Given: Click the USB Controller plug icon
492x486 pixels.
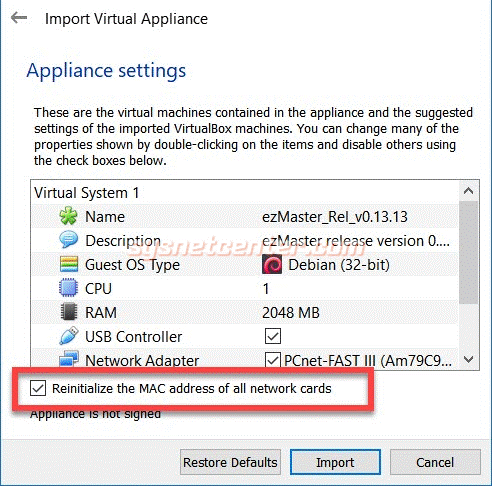Looking at the screenshot, I should click(x=69, y=336).
